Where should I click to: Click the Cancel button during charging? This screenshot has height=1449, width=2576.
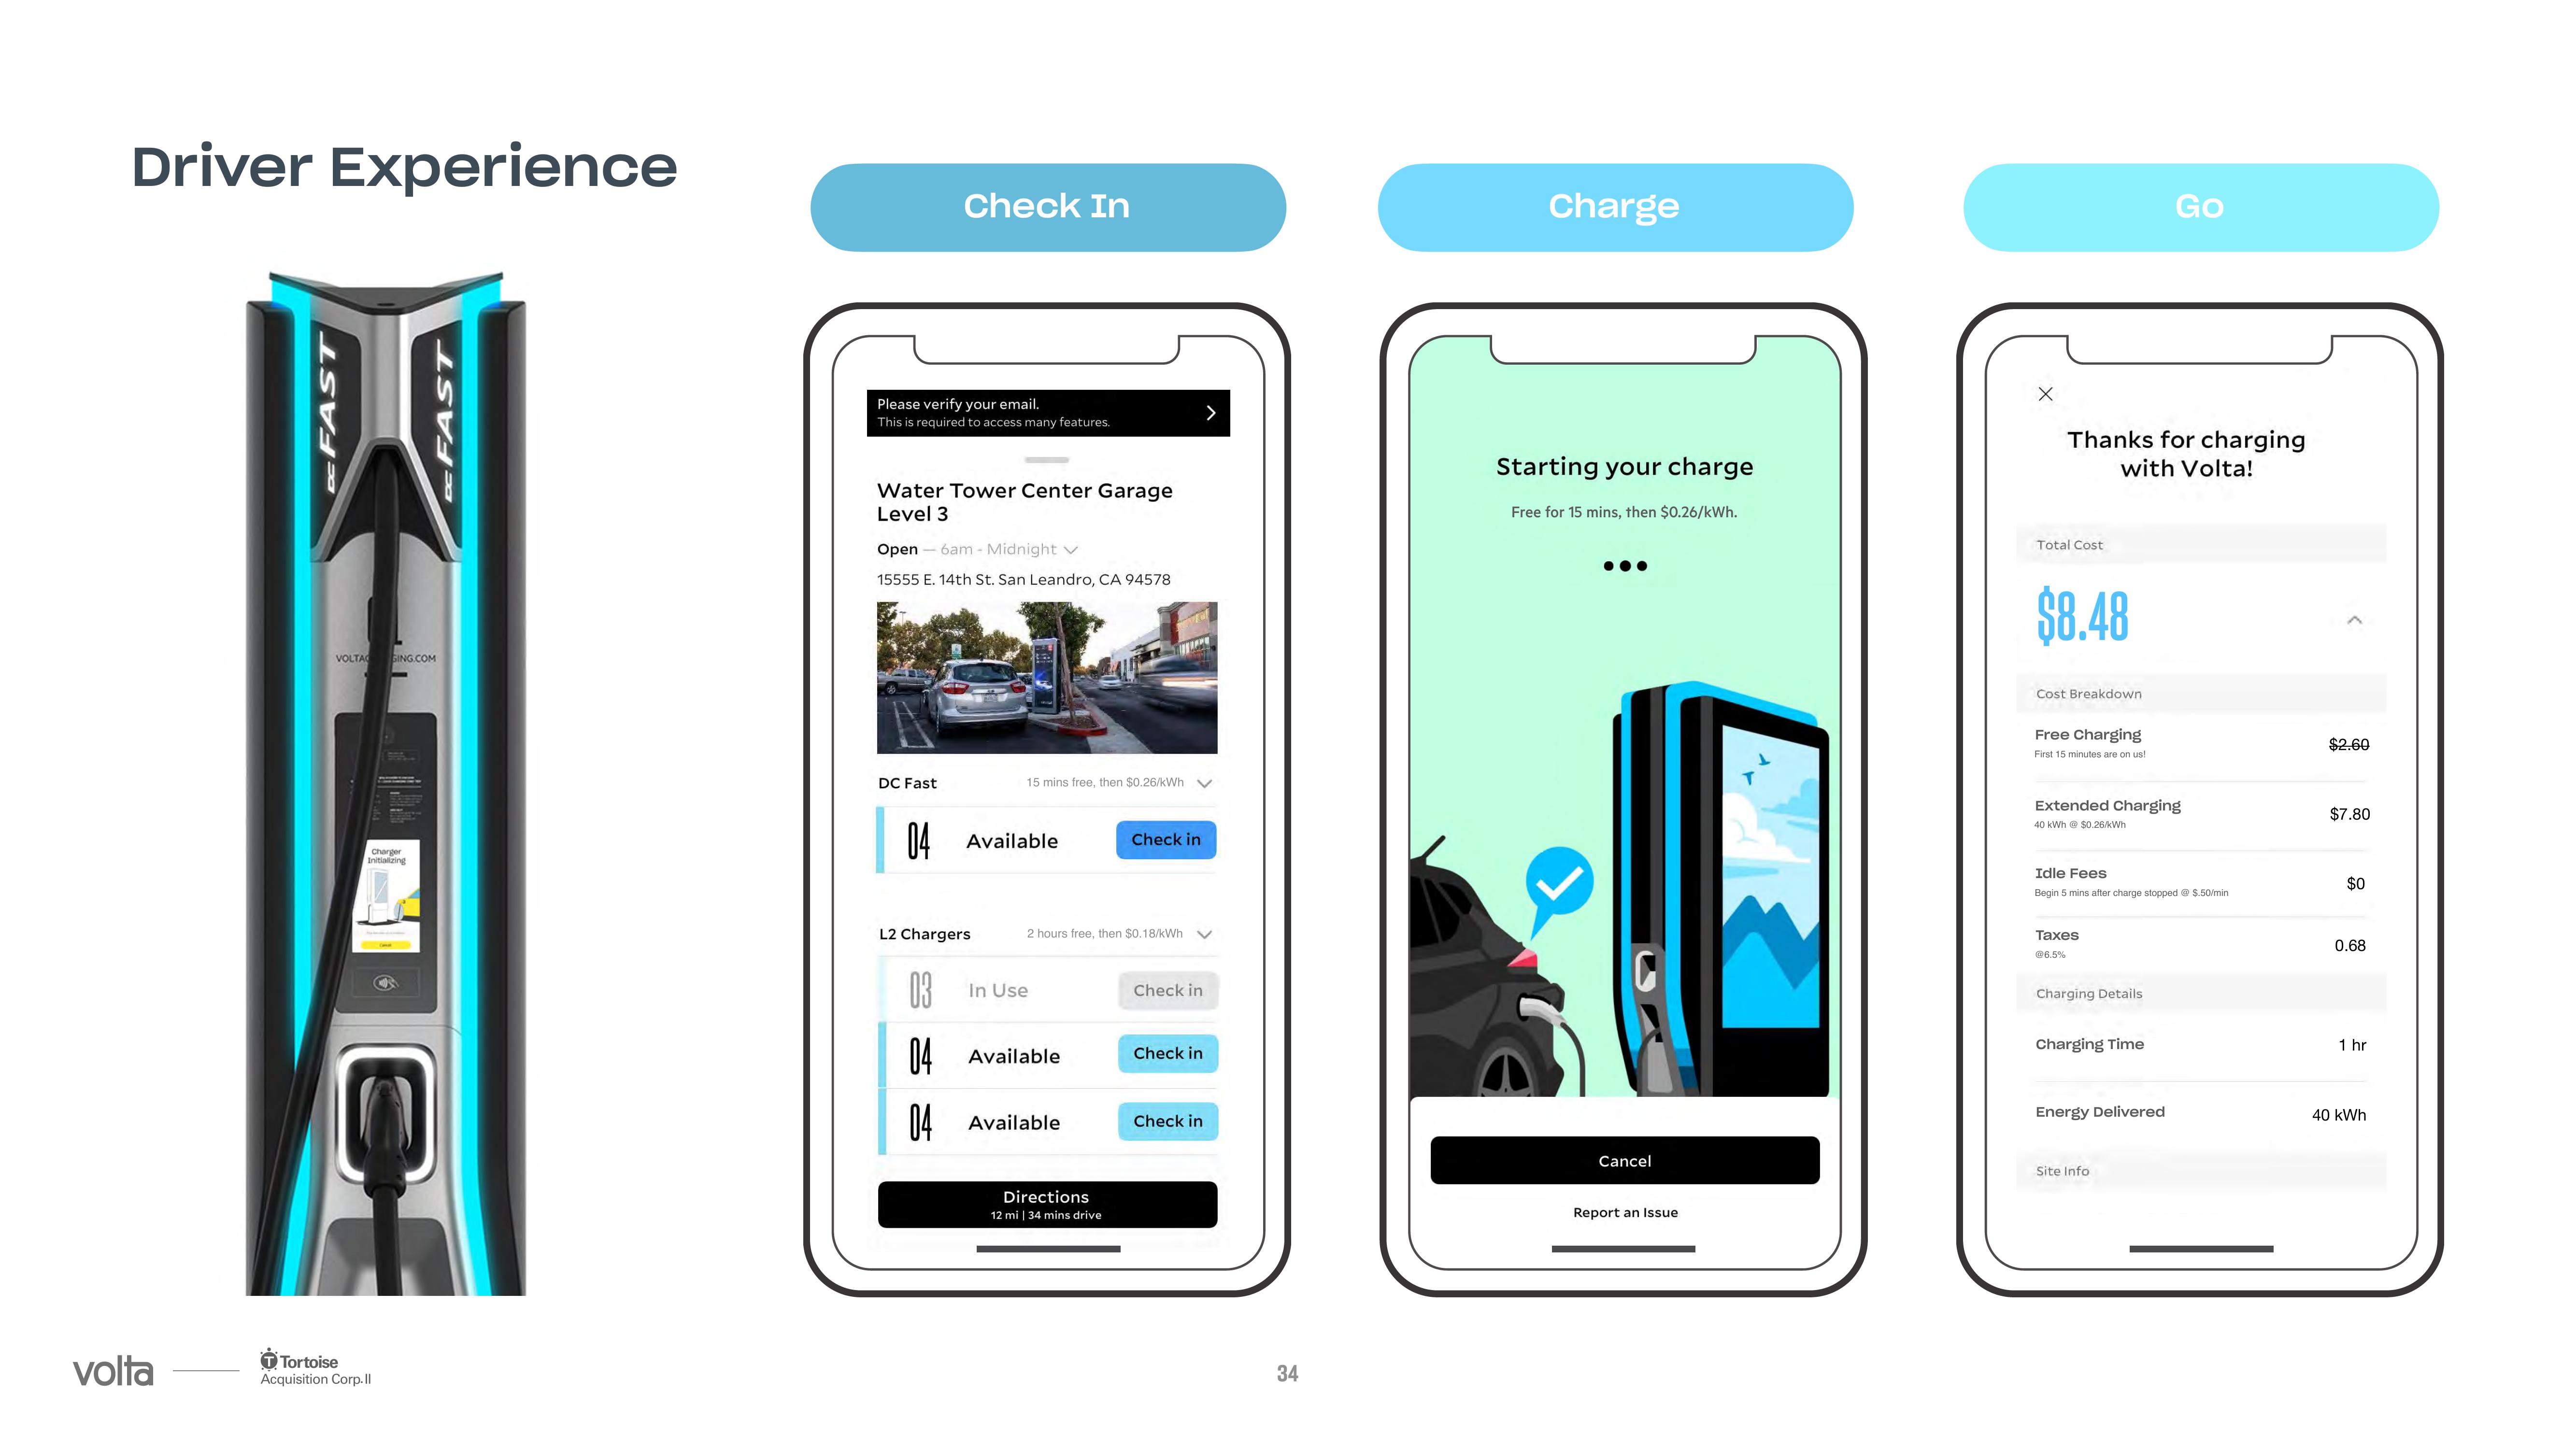tap(1624, 1161)
